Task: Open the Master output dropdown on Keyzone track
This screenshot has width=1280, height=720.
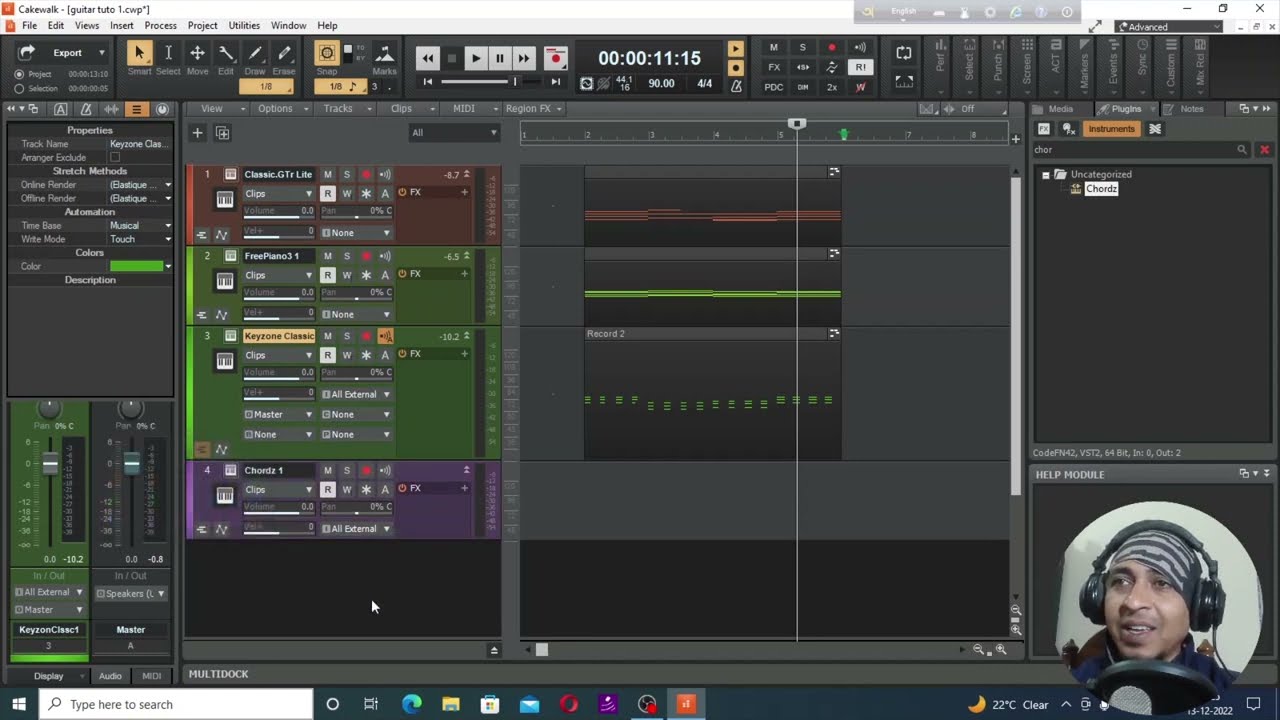Action: 279,415
